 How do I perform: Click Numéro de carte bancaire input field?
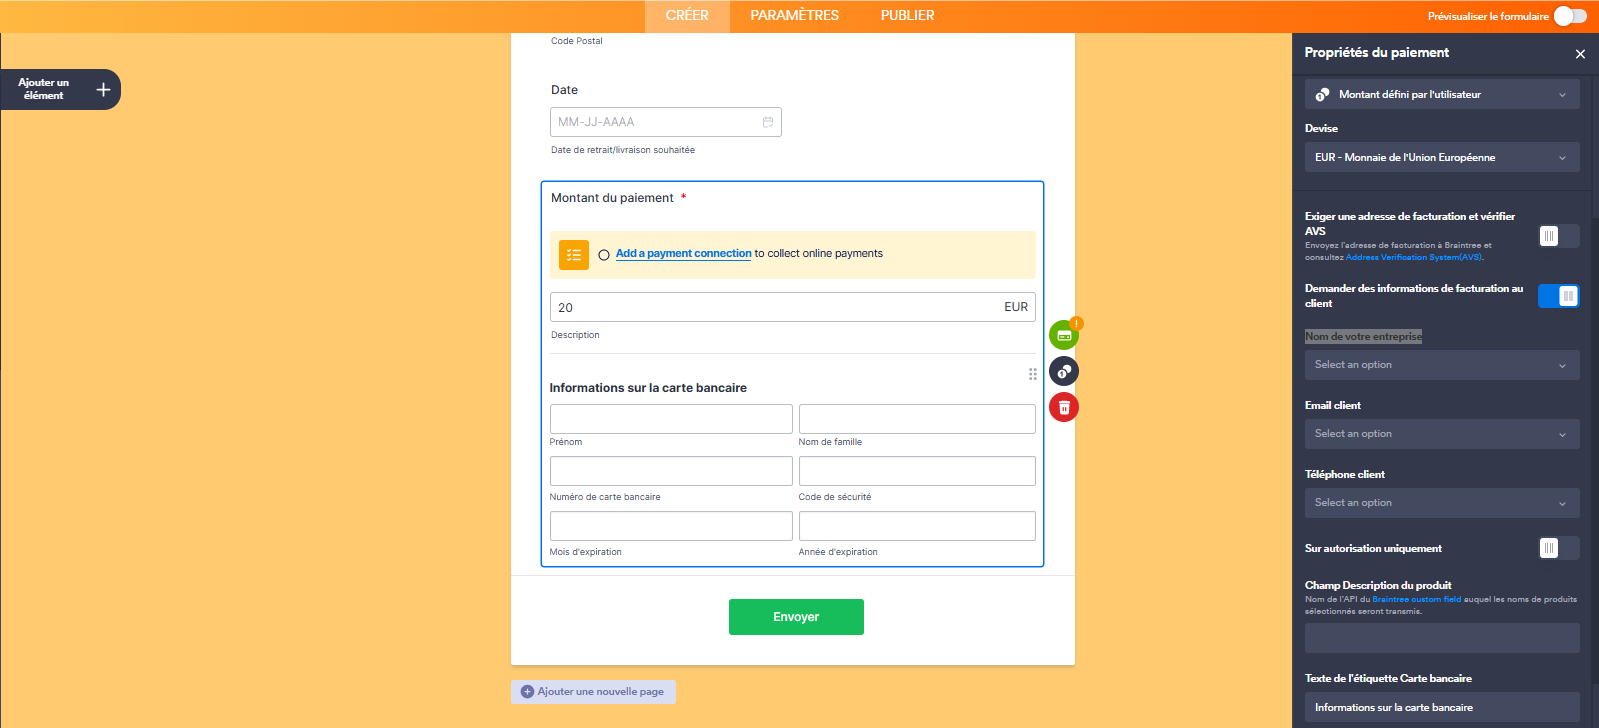tap(671, 471)
